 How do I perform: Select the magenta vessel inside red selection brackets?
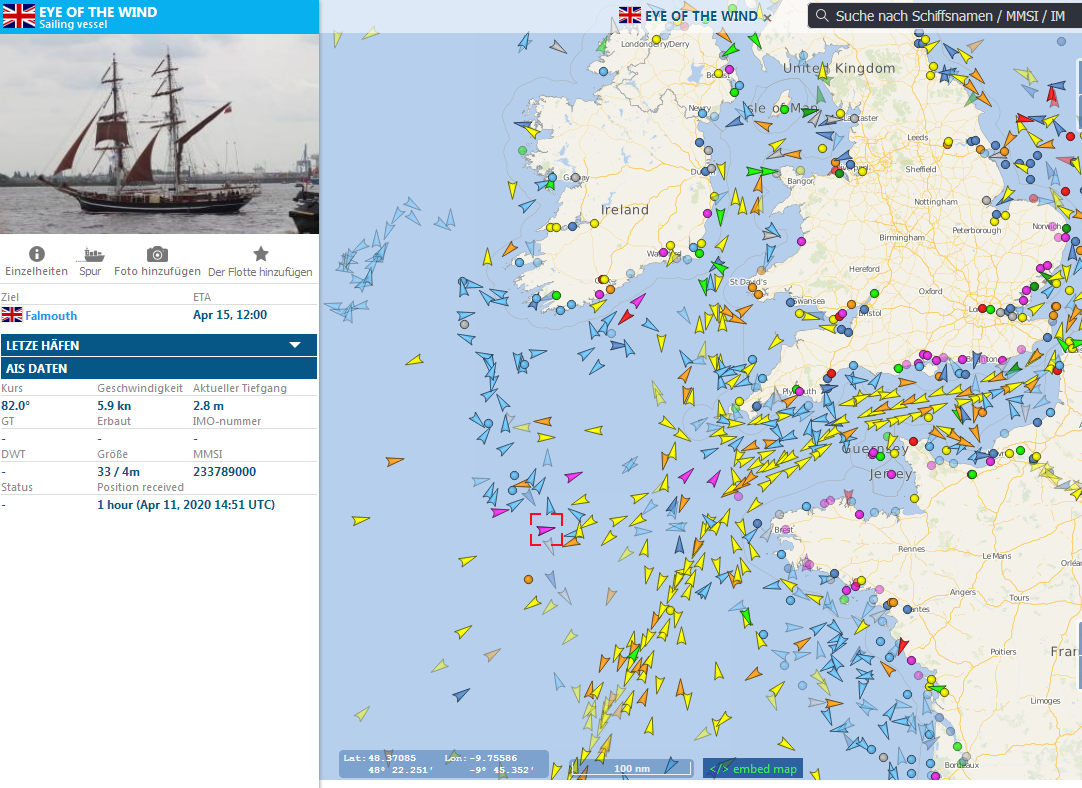pyautogui.click(x=546, y=530)
